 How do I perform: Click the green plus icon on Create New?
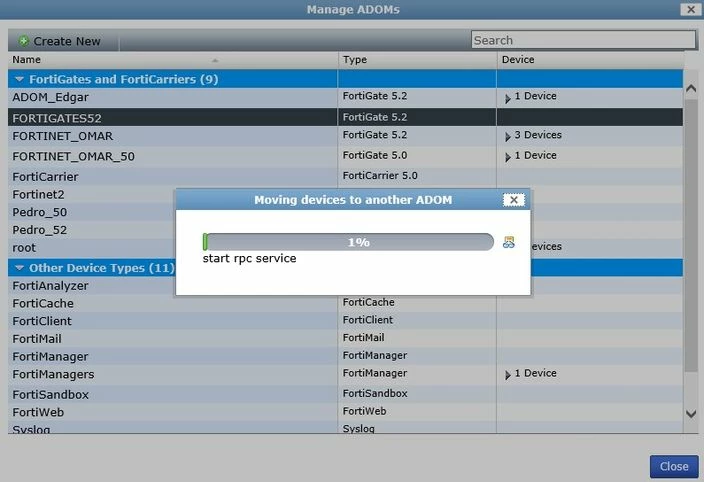click(x=23, y=41)
